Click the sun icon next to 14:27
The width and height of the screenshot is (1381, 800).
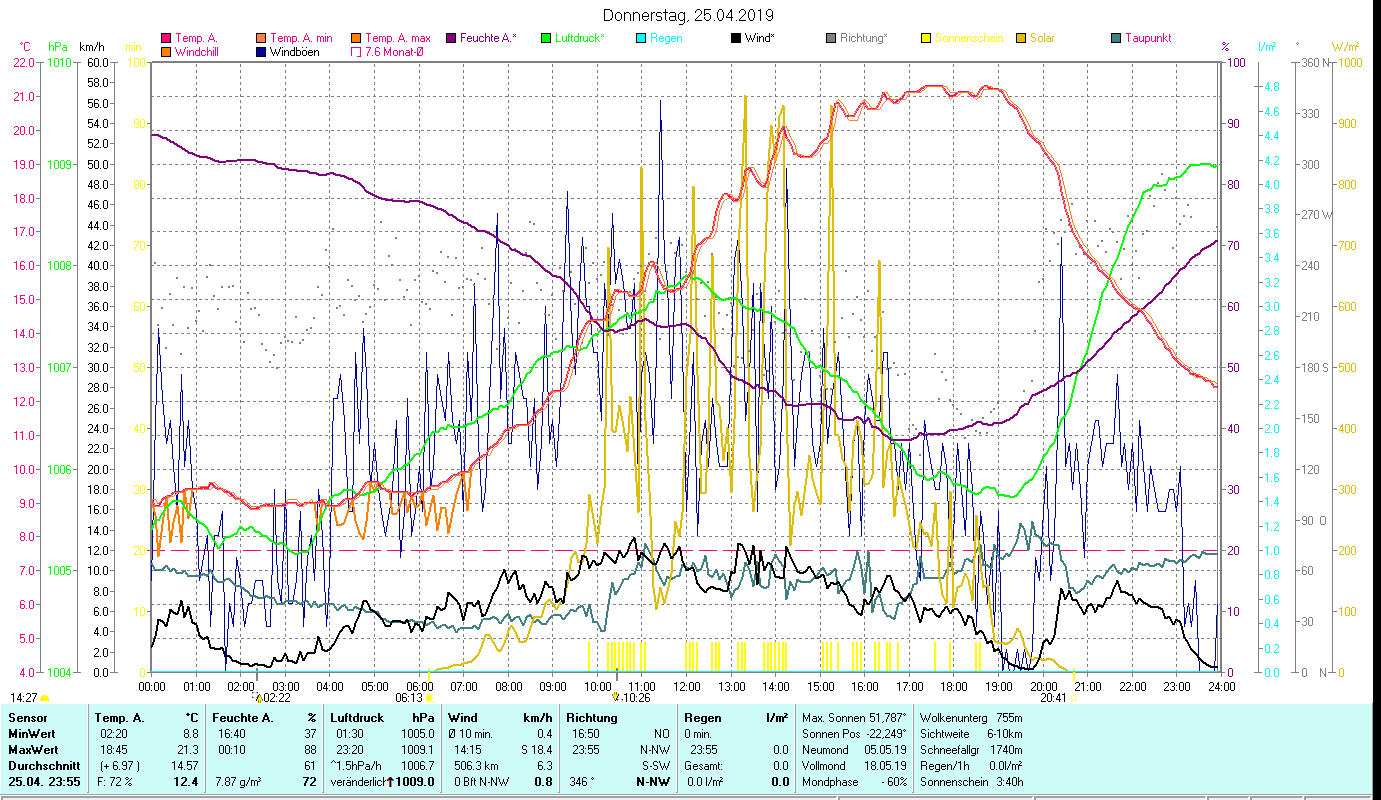pyautogui.click(x=45, y=698)
